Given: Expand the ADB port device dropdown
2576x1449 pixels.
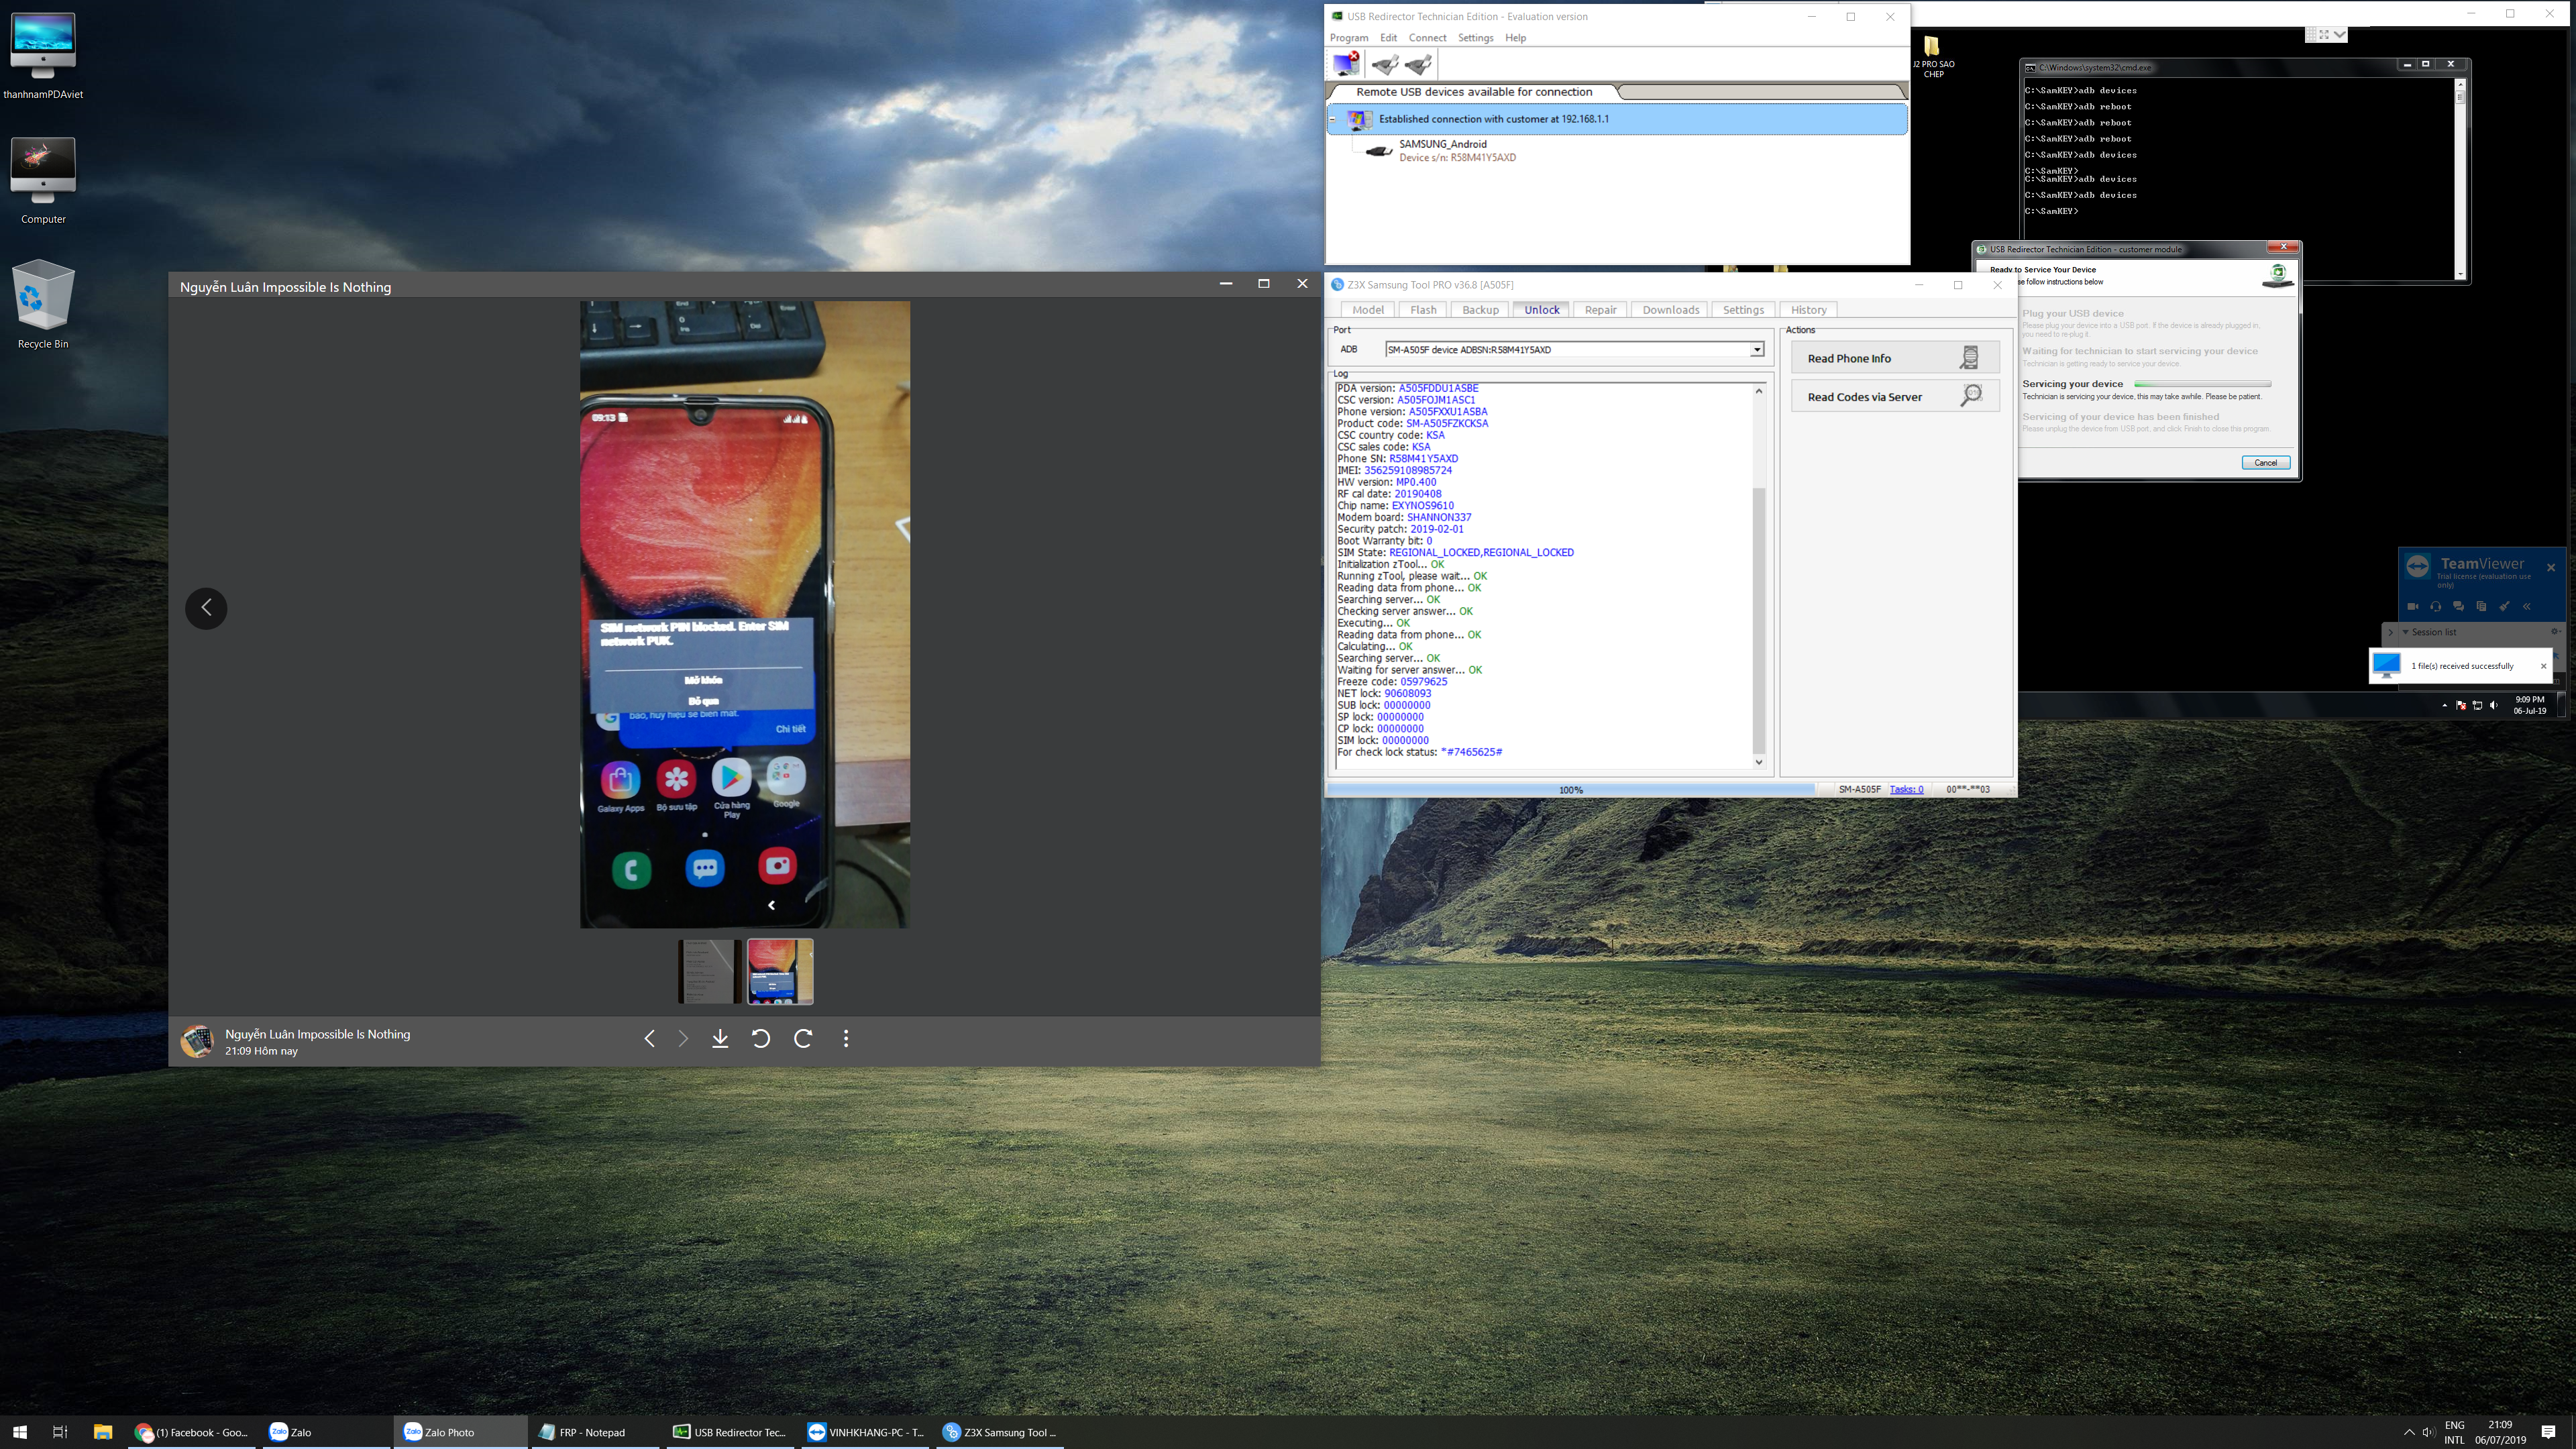Looking at the screenshot, I should pyautogui.click(x=1756, y=350).
